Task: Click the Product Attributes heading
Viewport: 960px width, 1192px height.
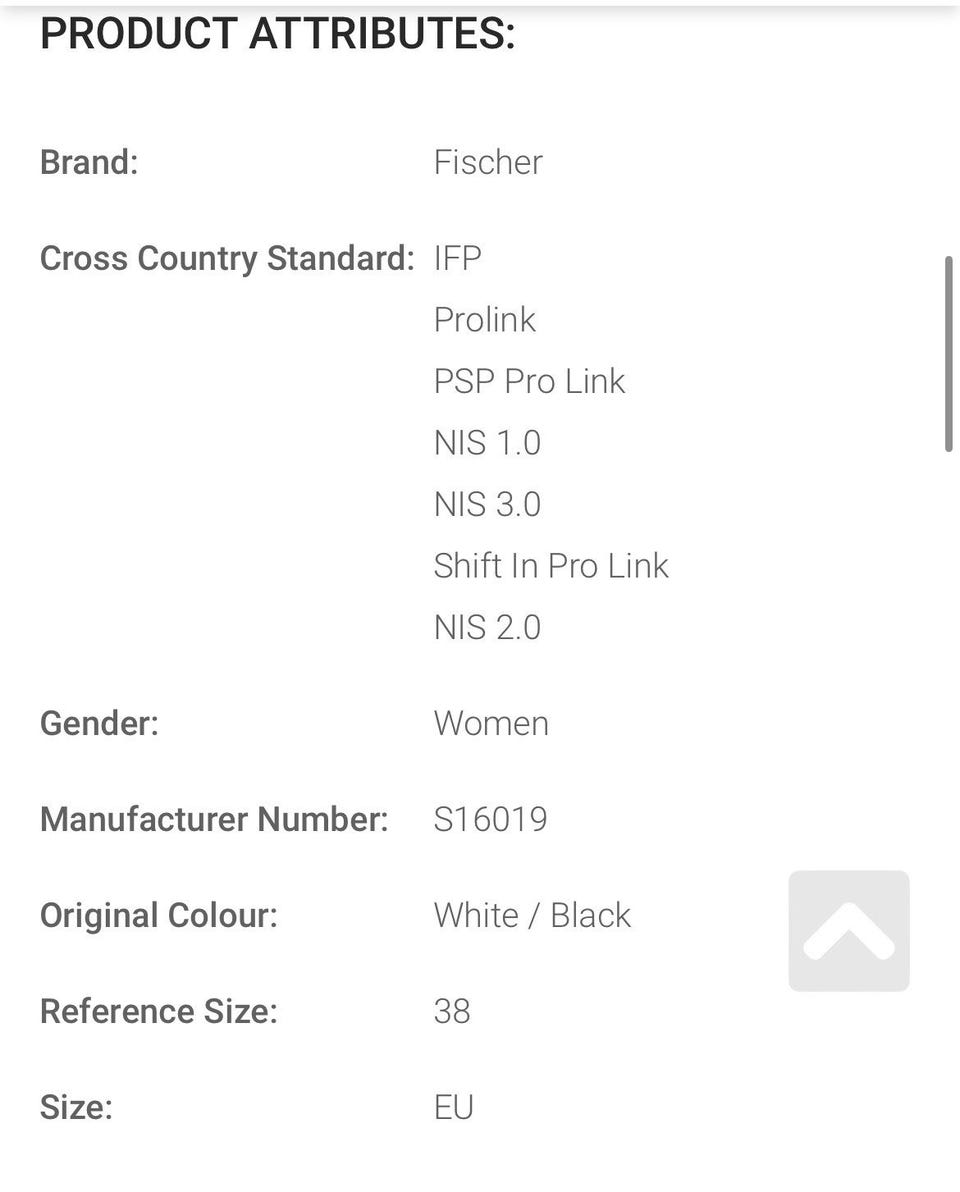Action: coord(277,34)
